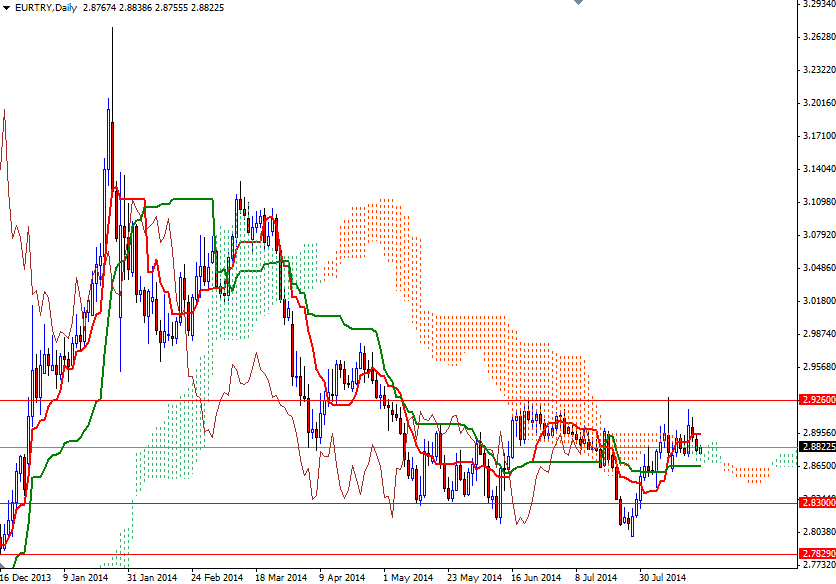This screenshot has height=584, width=836.
Task: Click the black 2.88225 current price label
Action: click(816, 448)
